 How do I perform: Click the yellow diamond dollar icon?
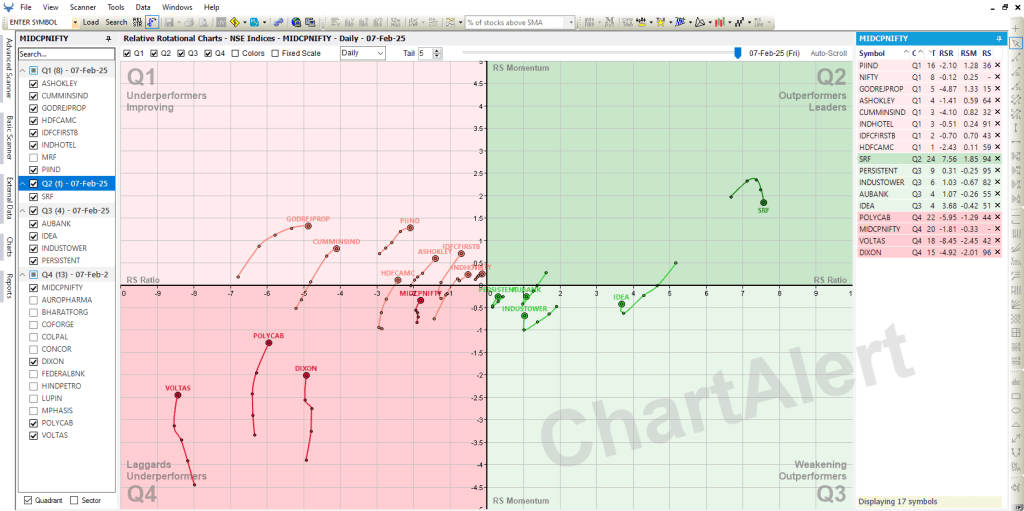235,21
